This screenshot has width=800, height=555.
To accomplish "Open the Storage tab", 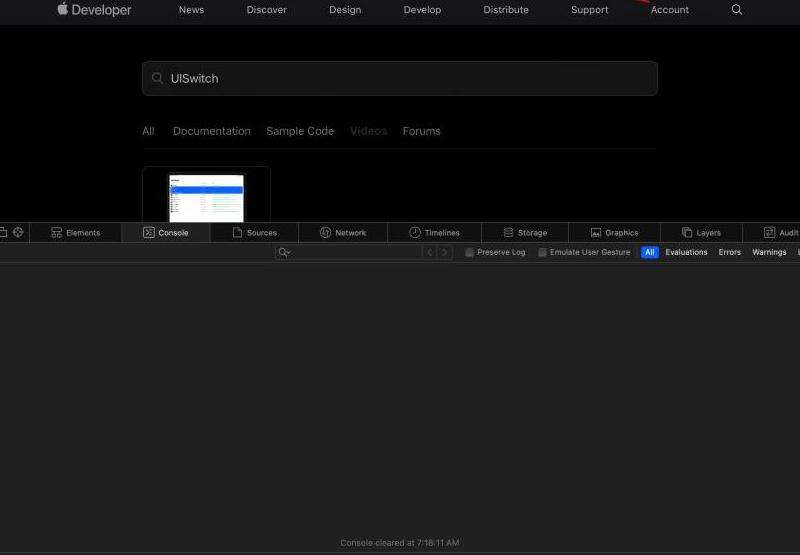I will click(525, 233).
